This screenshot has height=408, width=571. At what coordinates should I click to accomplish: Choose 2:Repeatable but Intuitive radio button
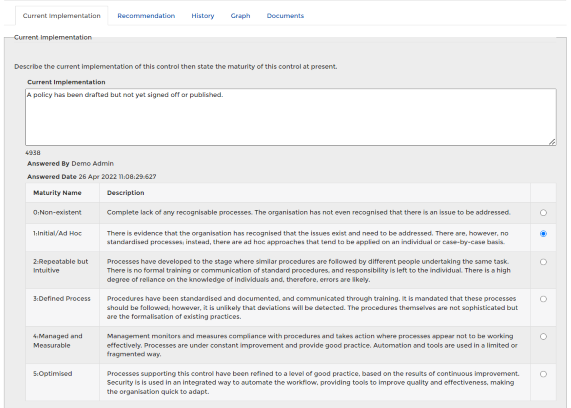pyautogui.click(x=543, y=262)
